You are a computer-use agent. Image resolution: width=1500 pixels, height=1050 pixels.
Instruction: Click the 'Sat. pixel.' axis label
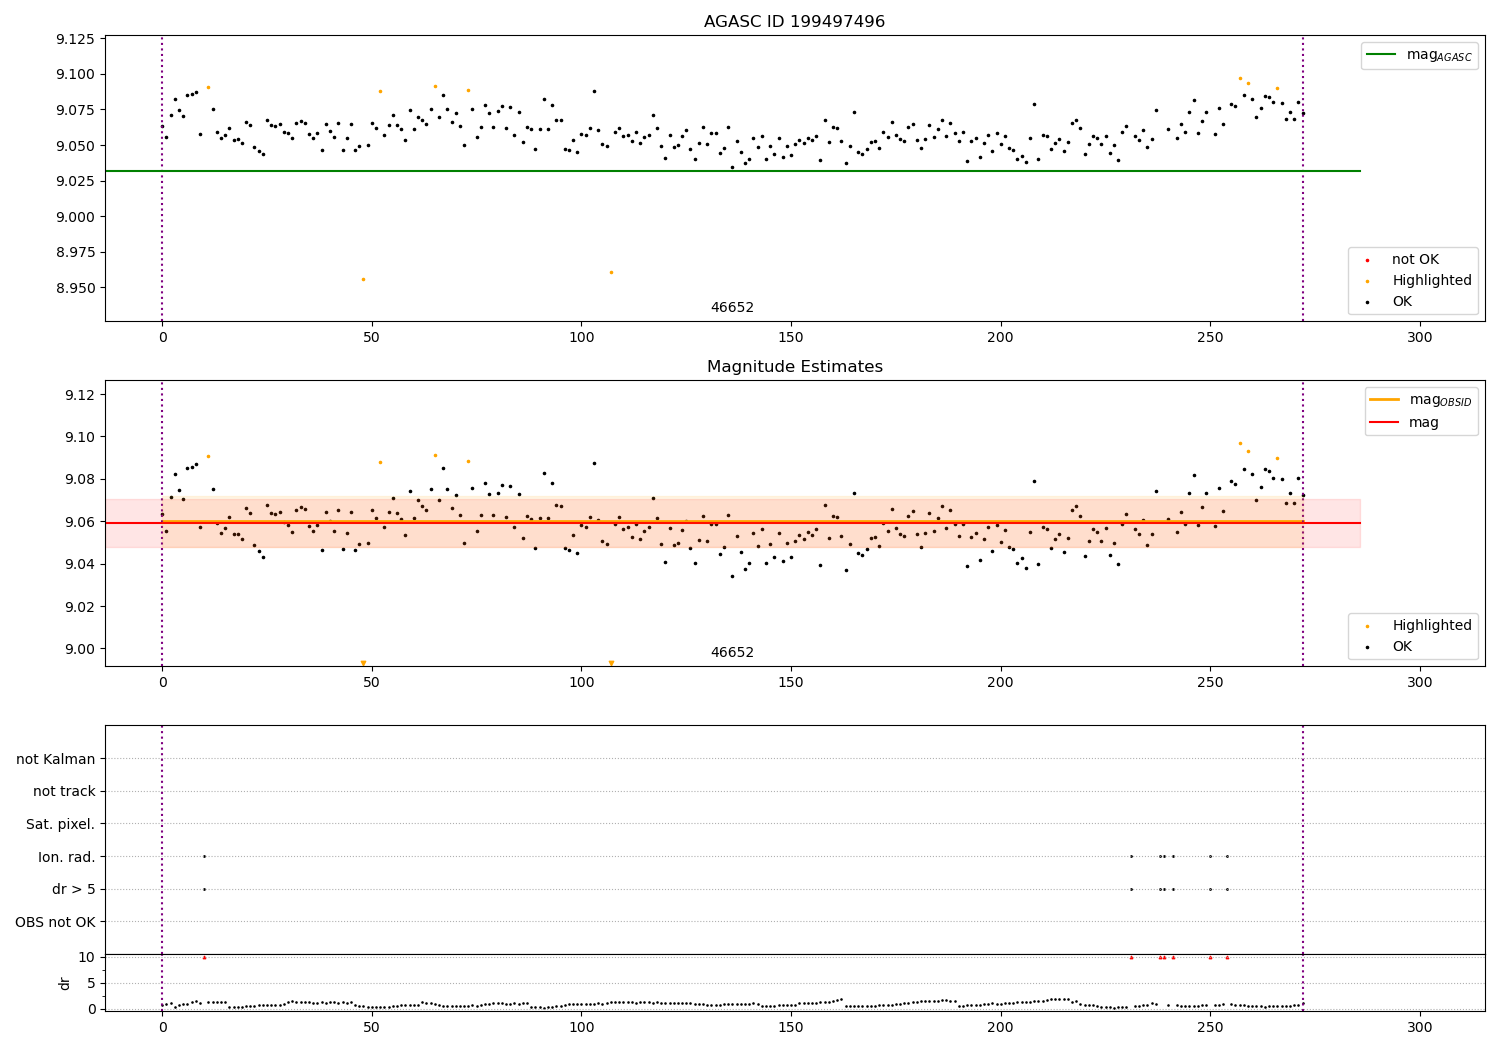tap(61, 825)
